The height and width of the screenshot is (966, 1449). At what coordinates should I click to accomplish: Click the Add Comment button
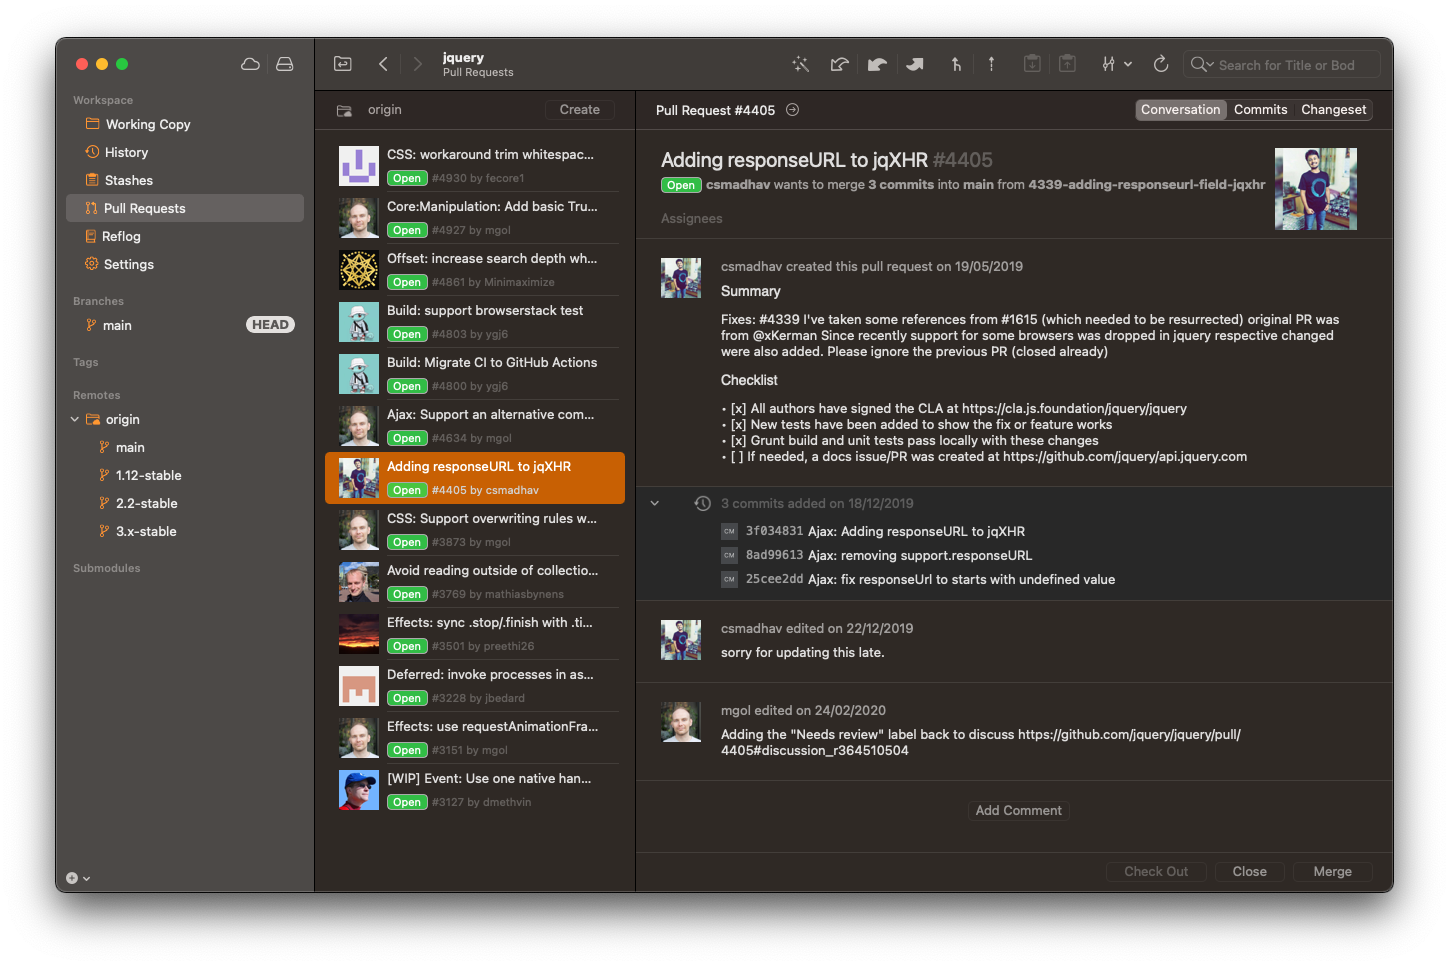(1018, 811)
